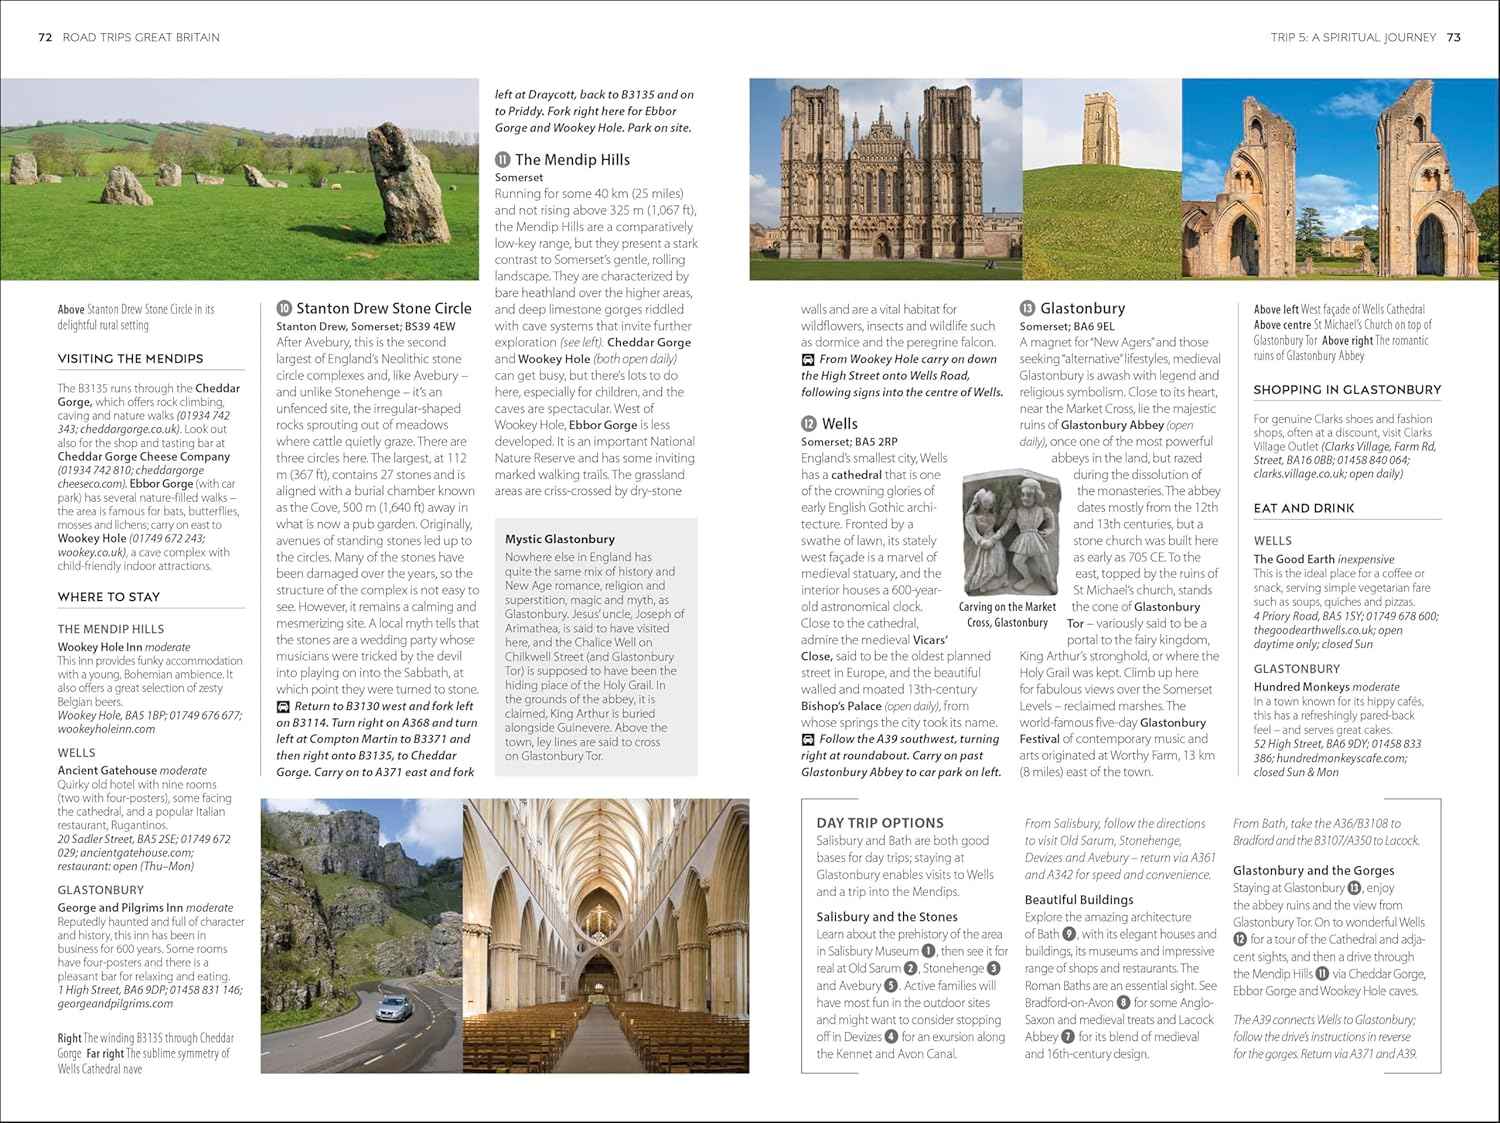Screen dimensions: 1500x1123
Task: Select the 'Stanton Drew Stone Circle' section title
Action: (x=384, y=309)
